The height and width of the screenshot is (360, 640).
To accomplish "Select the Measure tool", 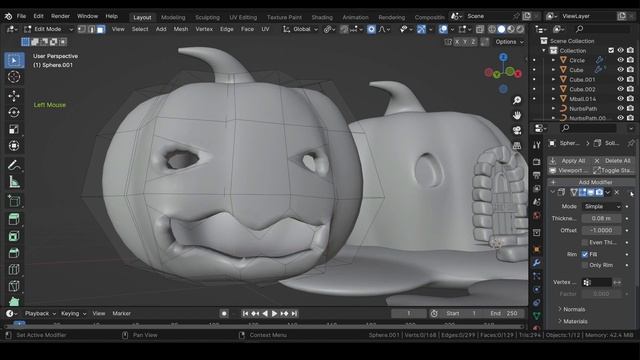I will tap(14, 182).
